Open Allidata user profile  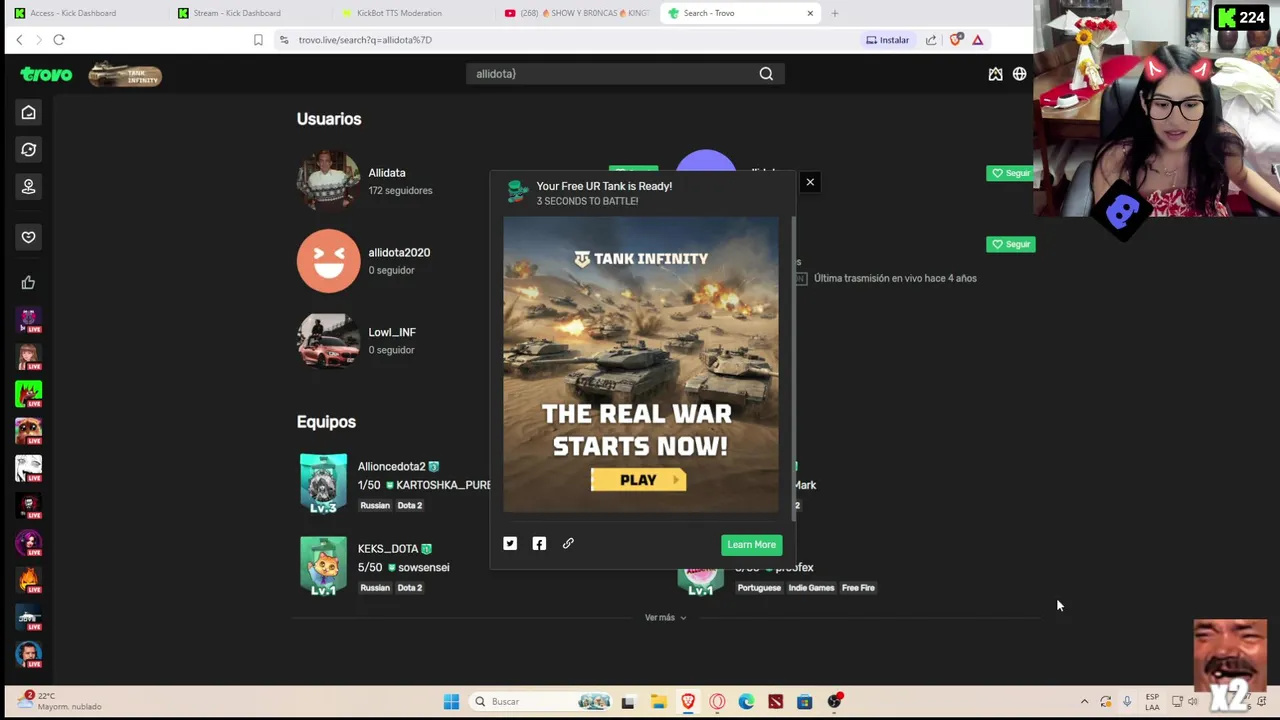tap(386, 173)
